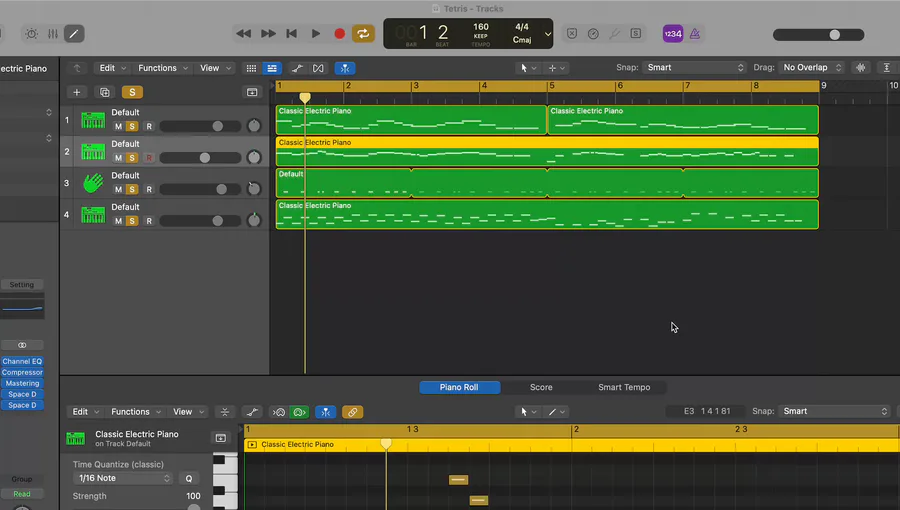Click the Tuner icon in the control bar
Image resolution: width=900 pixels, height=510 pixels.
coord(614,34)
